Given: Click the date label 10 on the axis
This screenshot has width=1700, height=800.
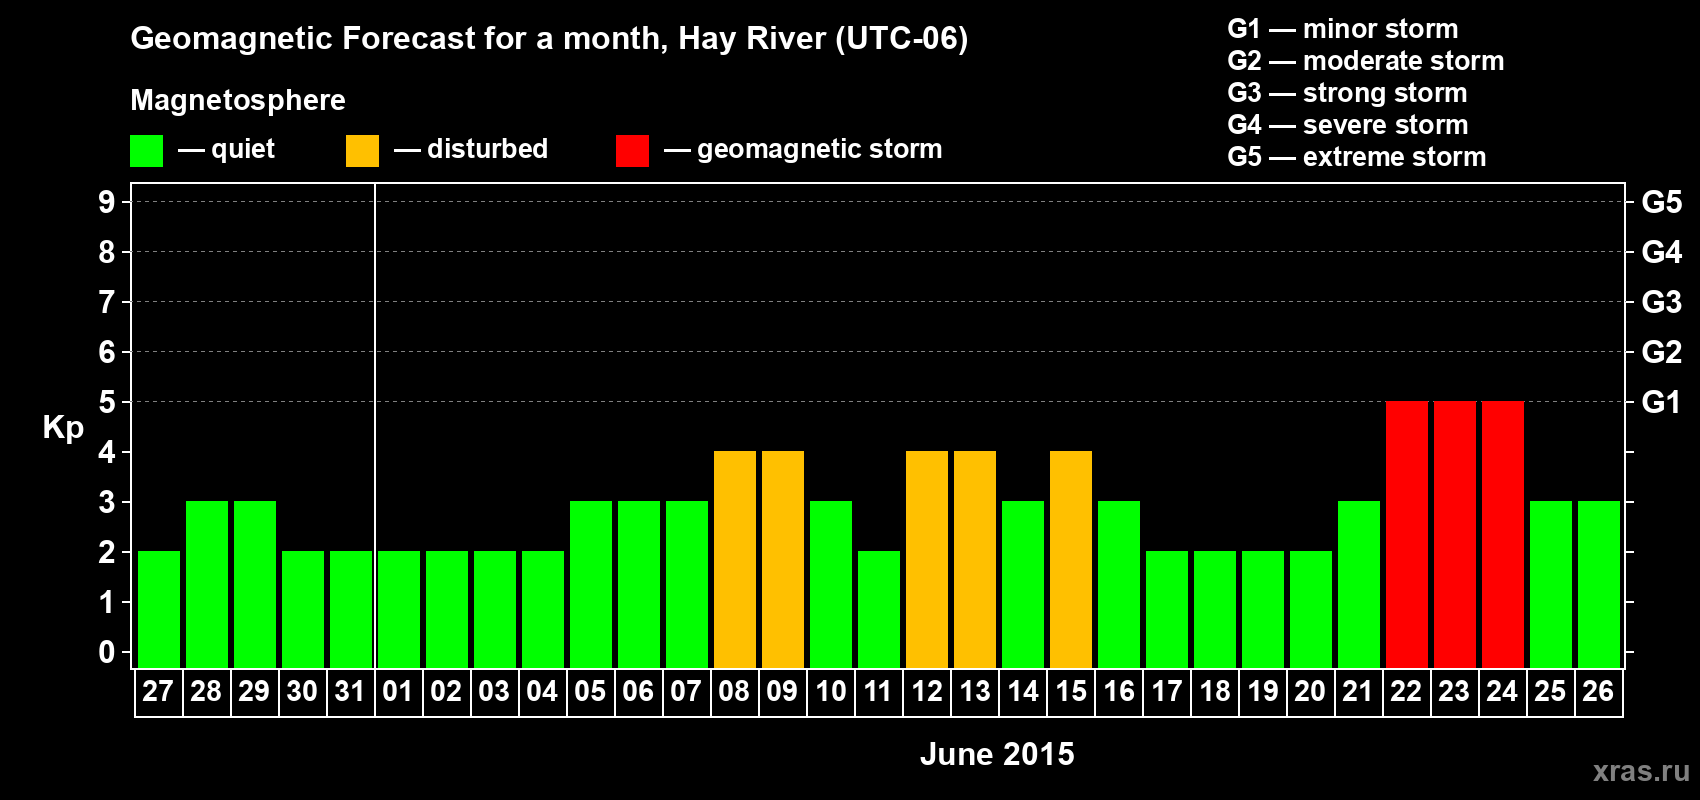Looking at the screenshot, I should click(x=830, y=692).
